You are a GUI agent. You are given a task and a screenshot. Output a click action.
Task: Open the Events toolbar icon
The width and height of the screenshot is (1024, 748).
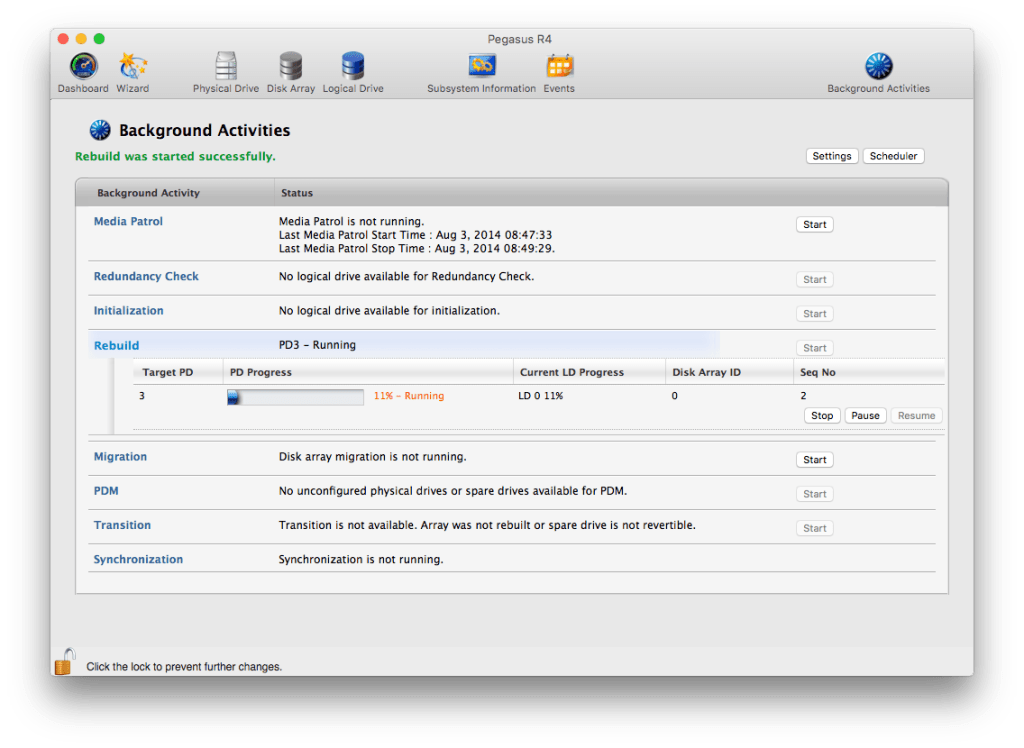pos(559,68)
